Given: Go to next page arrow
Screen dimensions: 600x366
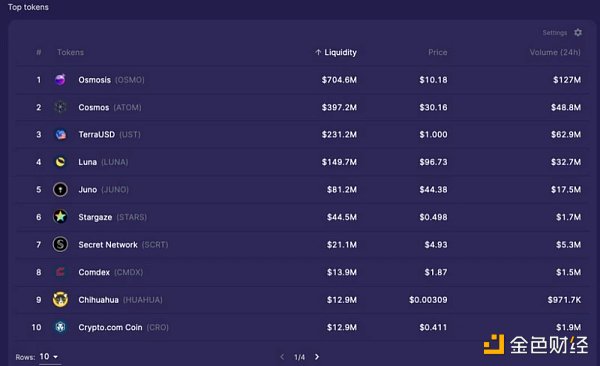Looking at the screenshot, I should point(317,357).
